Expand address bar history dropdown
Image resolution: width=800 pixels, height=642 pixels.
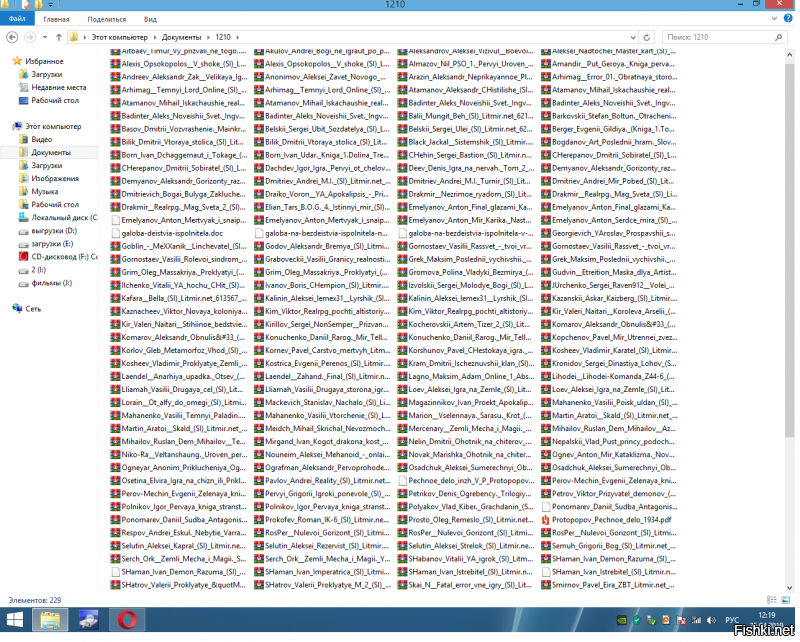(633, 37)
